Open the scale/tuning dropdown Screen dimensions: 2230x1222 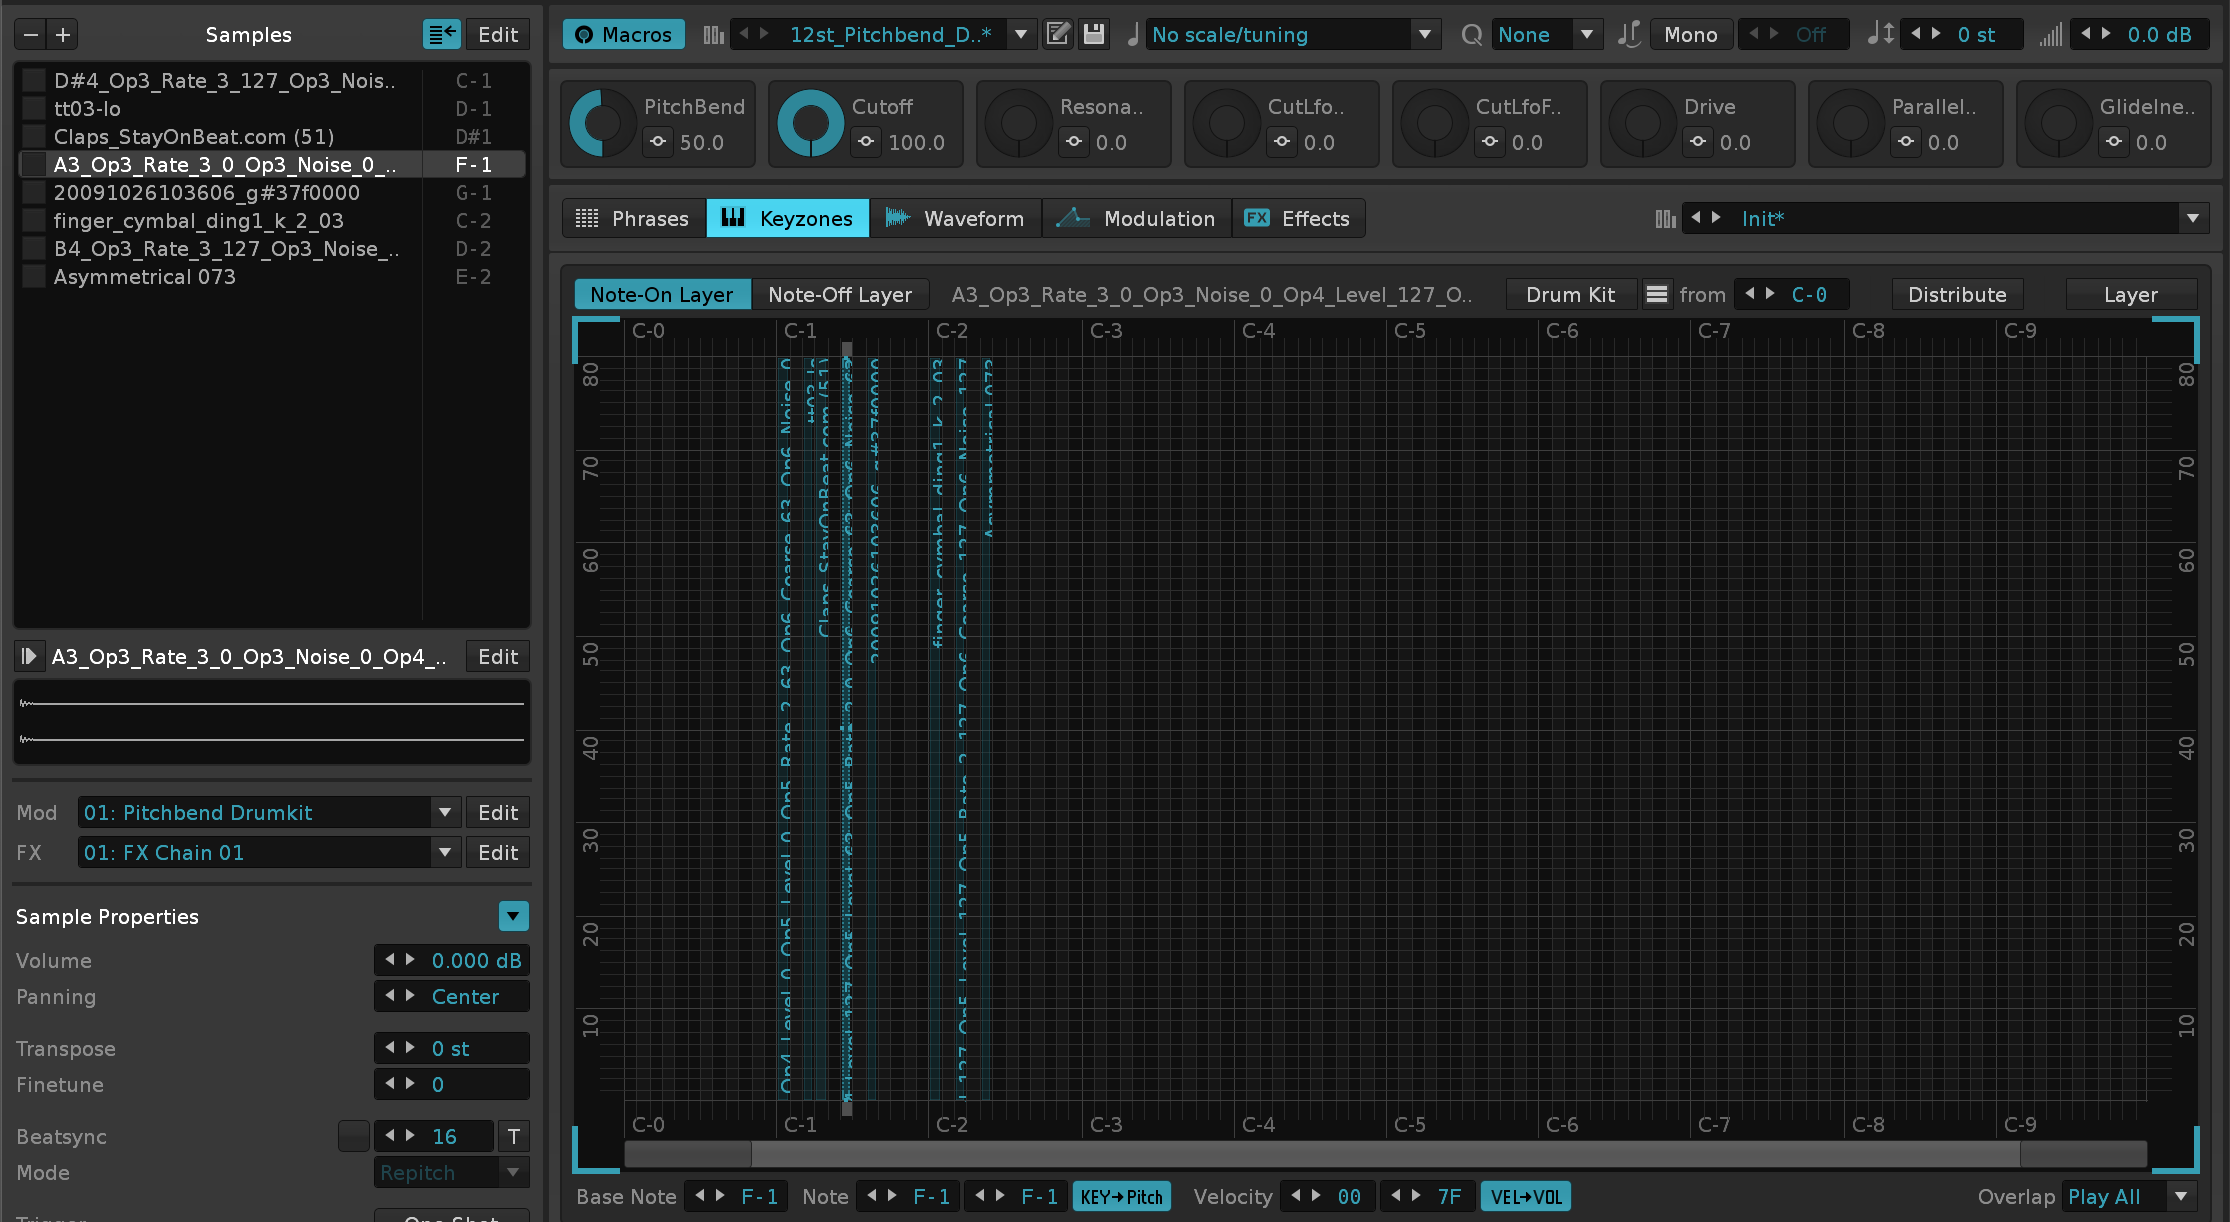(1424, 35)
